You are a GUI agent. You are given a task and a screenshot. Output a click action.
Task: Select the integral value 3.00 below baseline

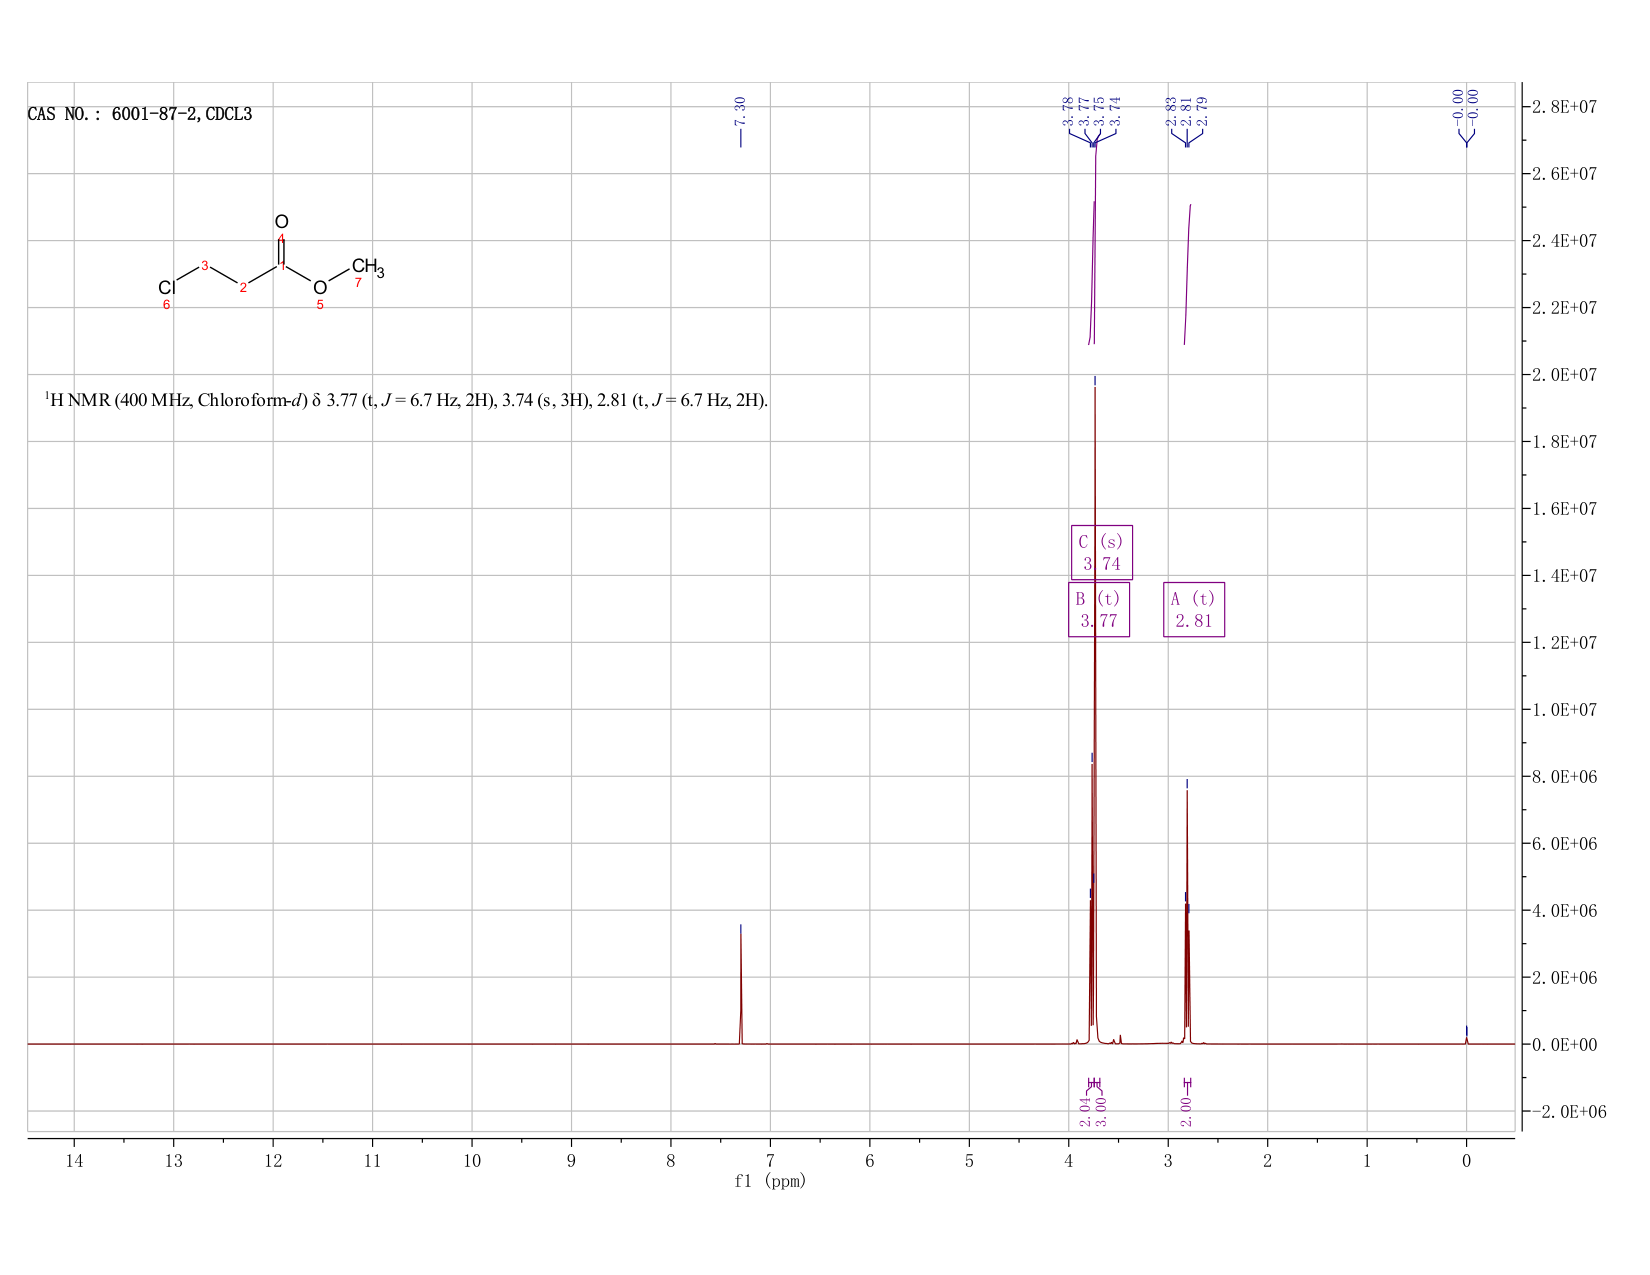point(1101,1111)
